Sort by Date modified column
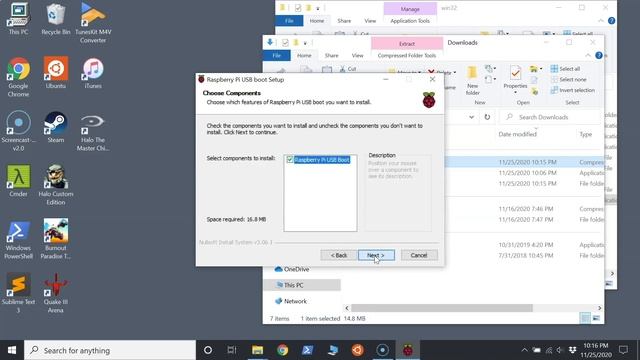 click(518, 134)
